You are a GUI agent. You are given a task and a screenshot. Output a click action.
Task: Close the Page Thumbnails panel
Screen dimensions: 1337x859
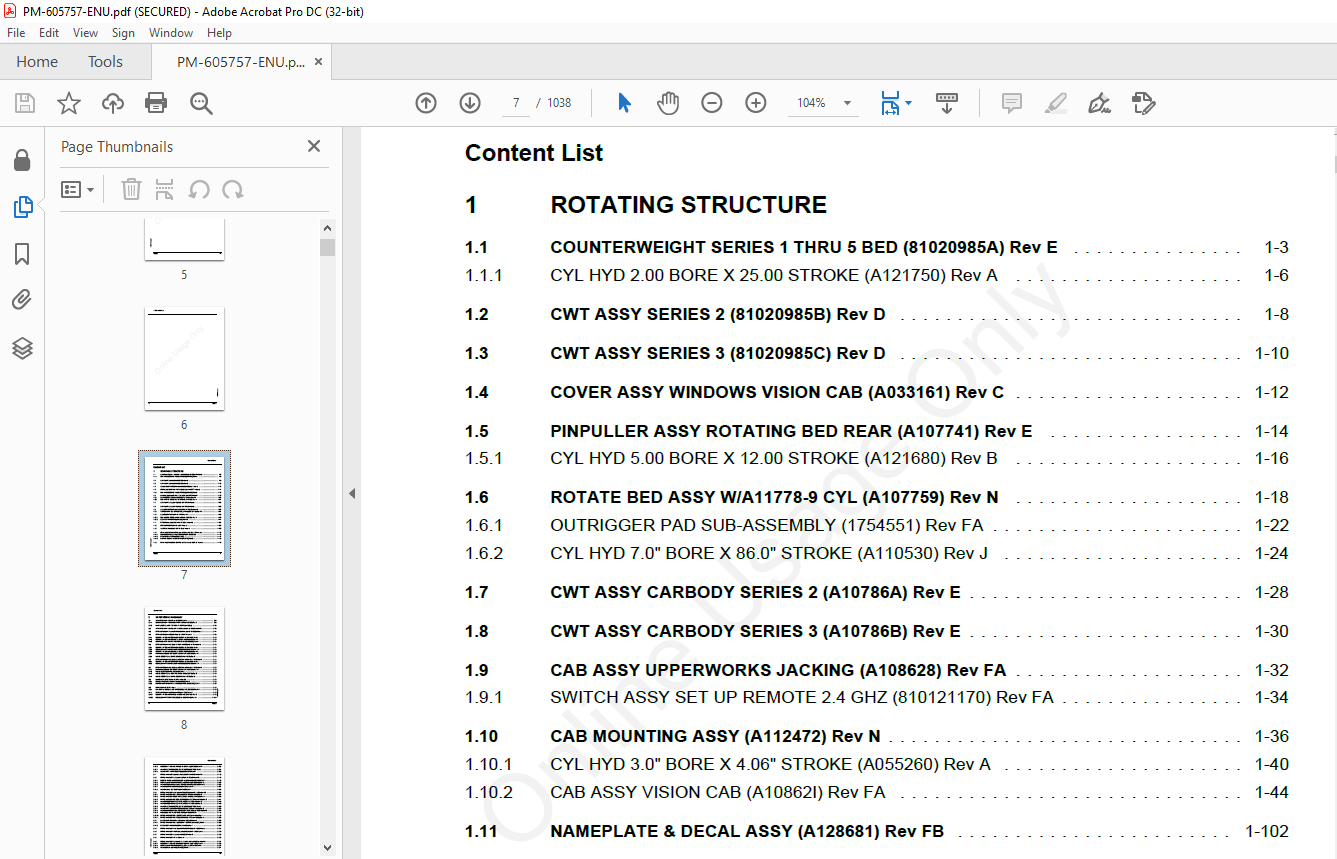tap(314, 146)
